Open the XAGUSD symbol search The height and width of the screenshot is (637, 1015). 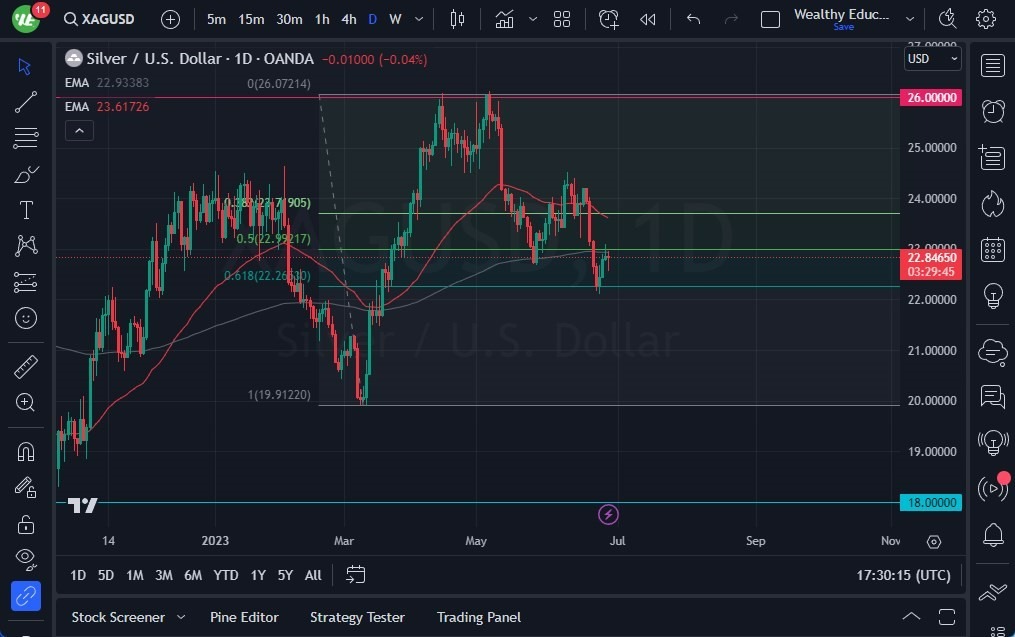[99, 19]
